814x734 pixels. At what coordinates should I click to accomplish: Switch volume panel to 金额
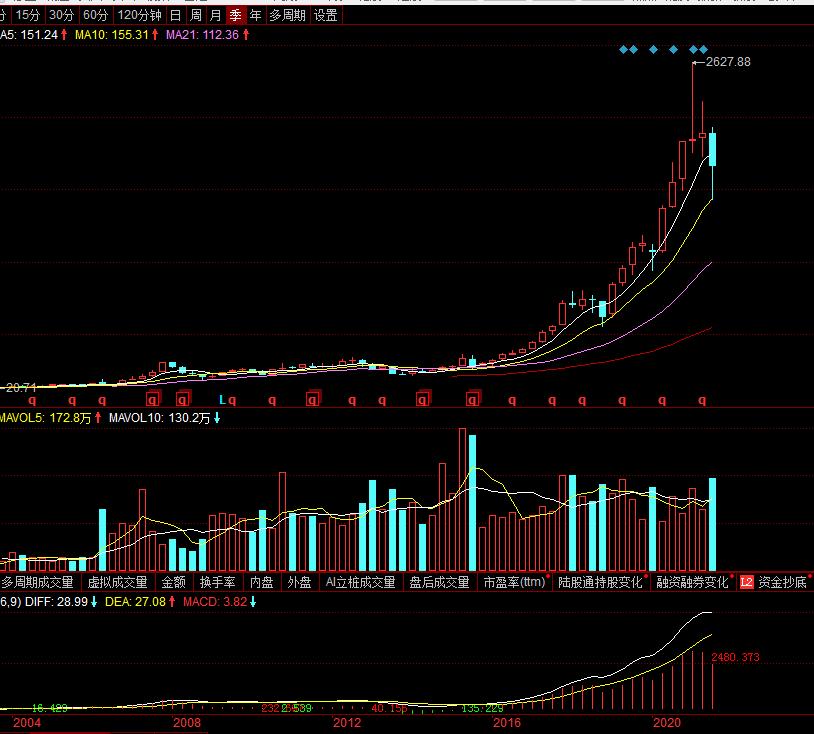pyautogui.click(x=173, y=582)
